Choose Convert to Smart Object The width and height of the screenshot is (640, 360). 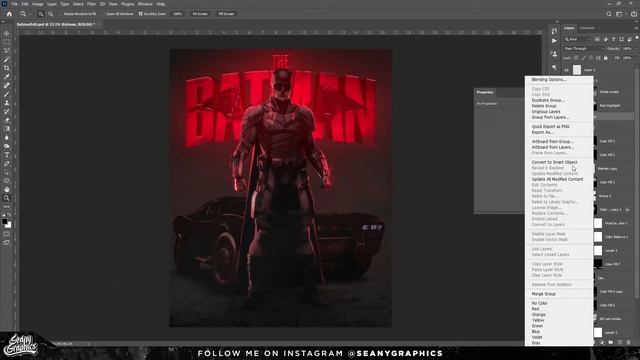[x=554, y=162]
